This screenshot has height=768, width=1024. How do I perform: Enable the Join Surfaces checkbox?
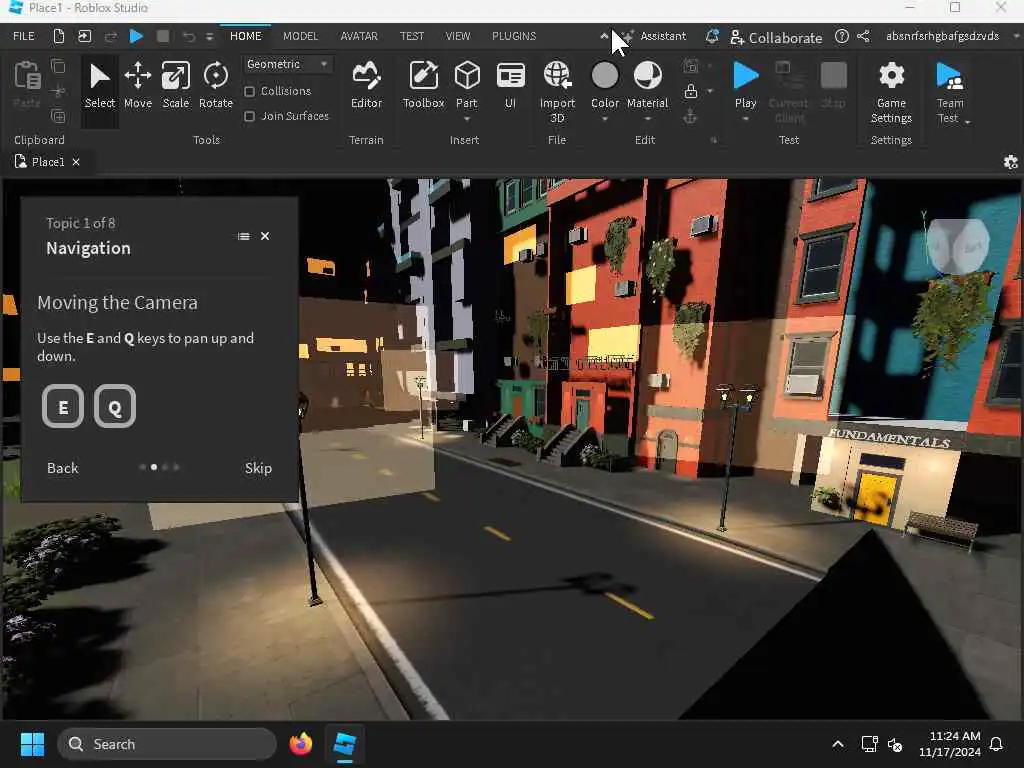[x=249, y=116]
